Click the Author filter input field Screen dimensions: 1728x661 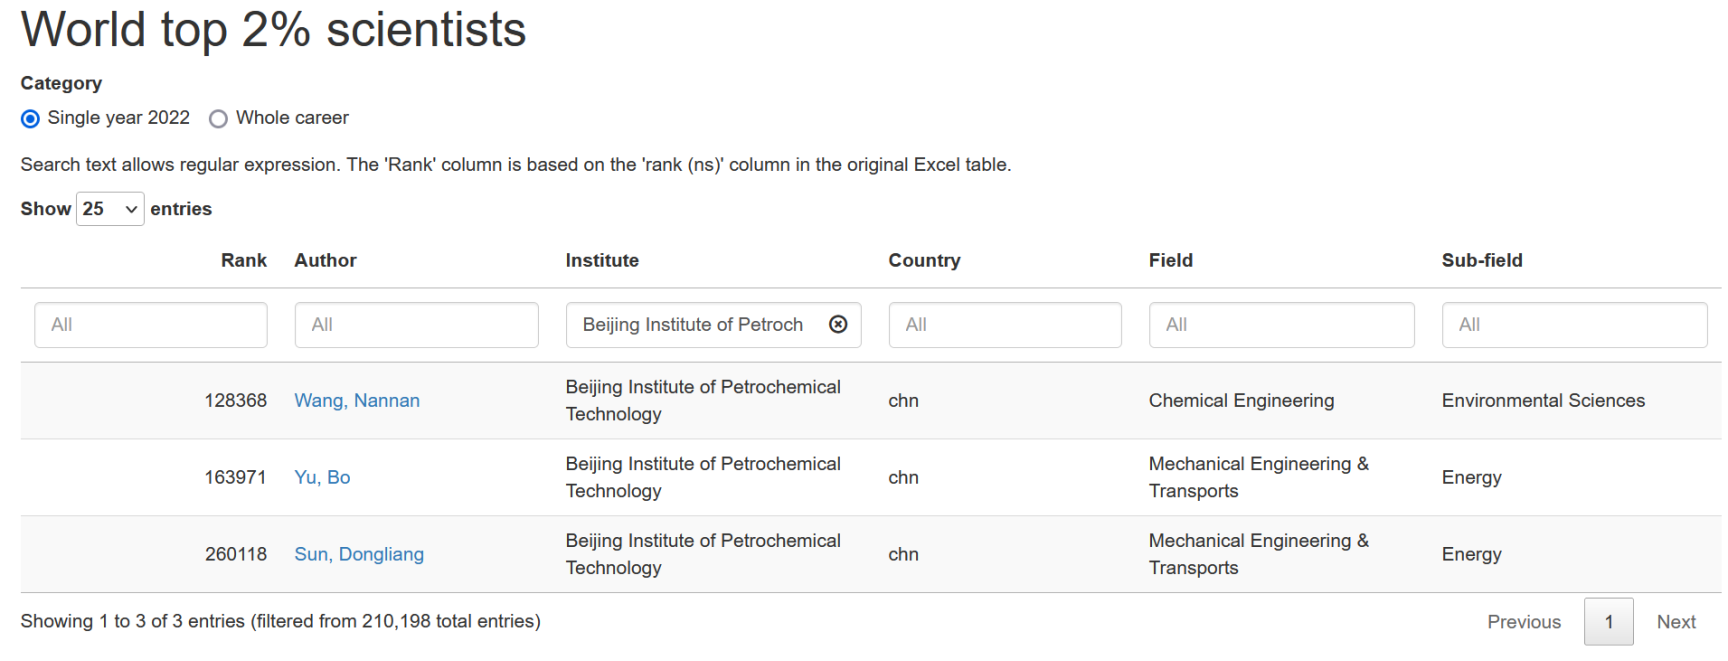tap(416, 325)
